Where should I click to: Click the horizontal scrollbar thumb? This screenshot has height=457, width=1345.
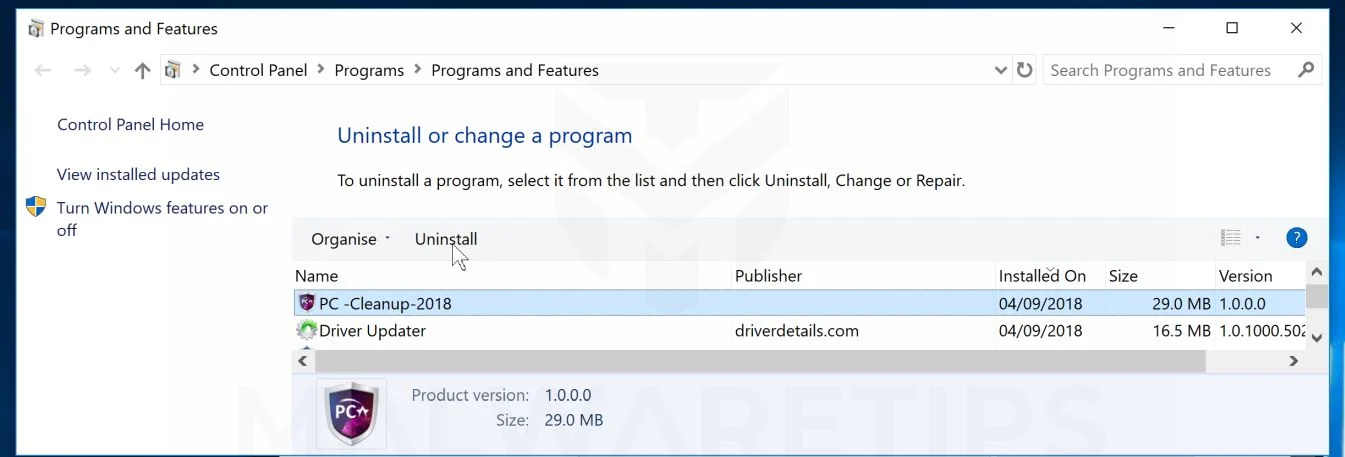pos(761,361)
